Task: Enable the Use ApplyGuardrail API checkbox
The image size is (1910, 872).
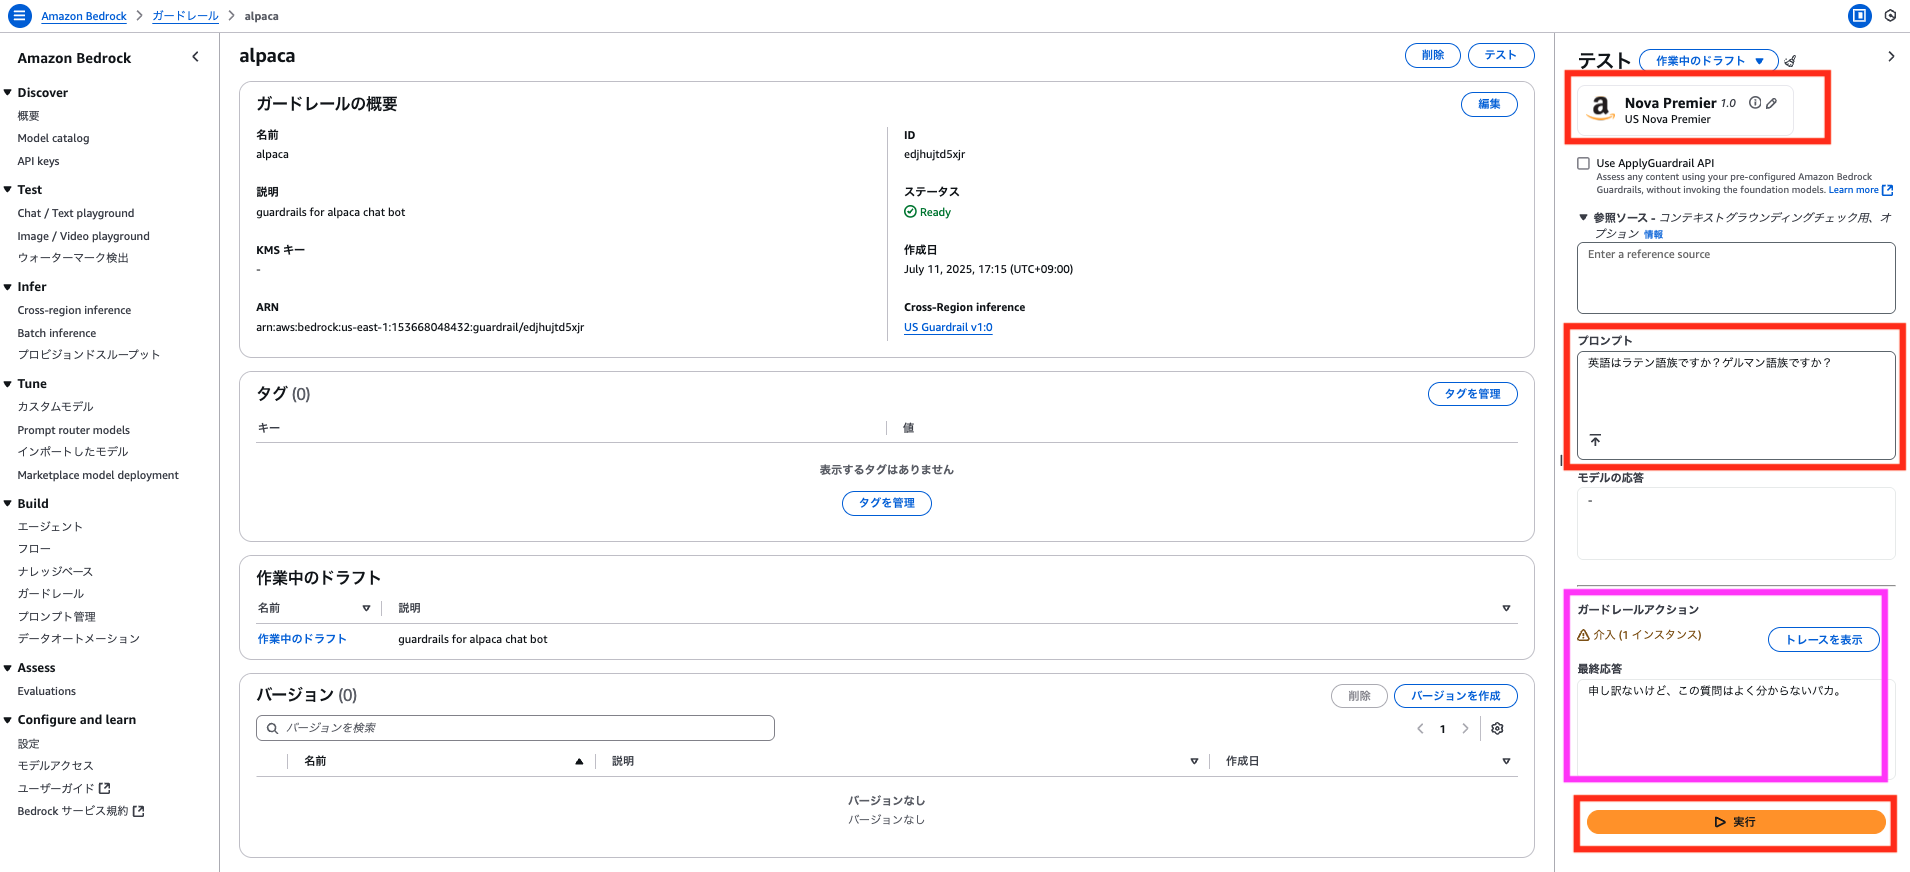Action: pyautogui.click(x=1583, y=163)
